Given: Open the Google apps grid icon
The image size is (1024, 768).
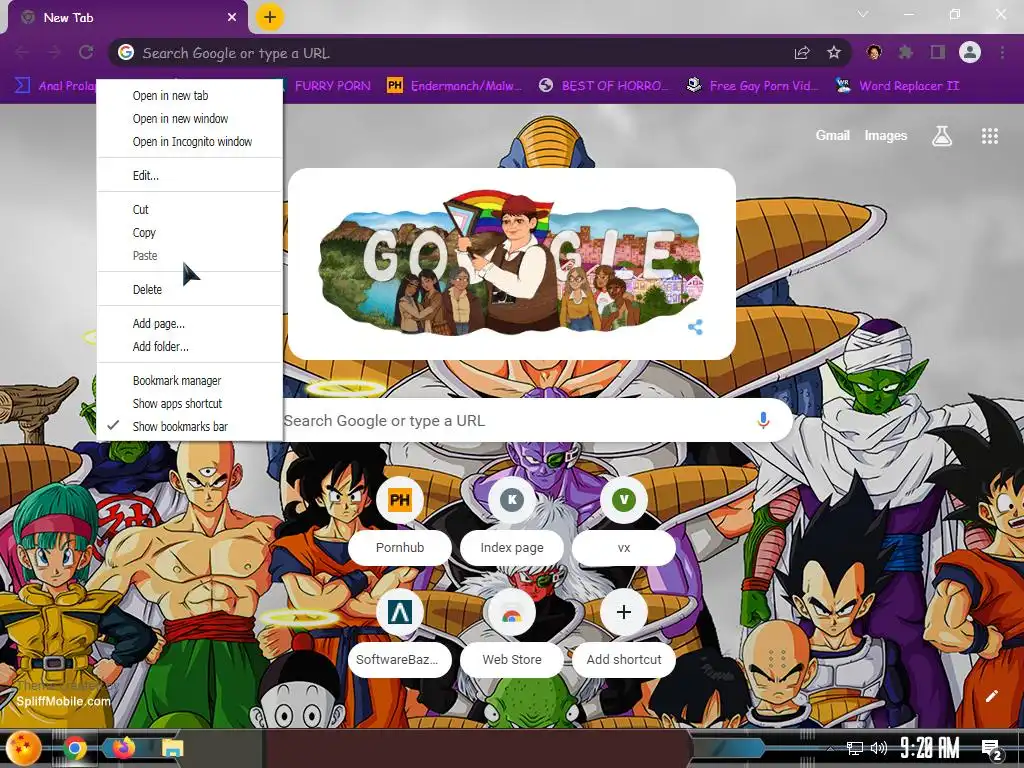Looking at the screenshot, I should 989,136.
